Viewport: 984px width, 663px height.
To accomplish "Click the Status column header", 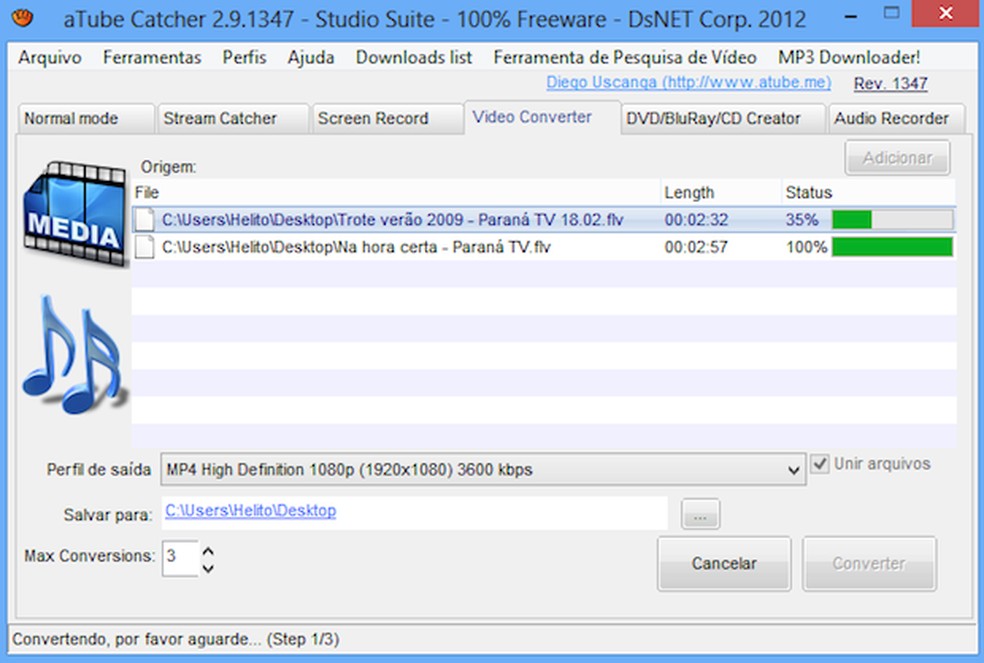I will (x=869, y=192).
